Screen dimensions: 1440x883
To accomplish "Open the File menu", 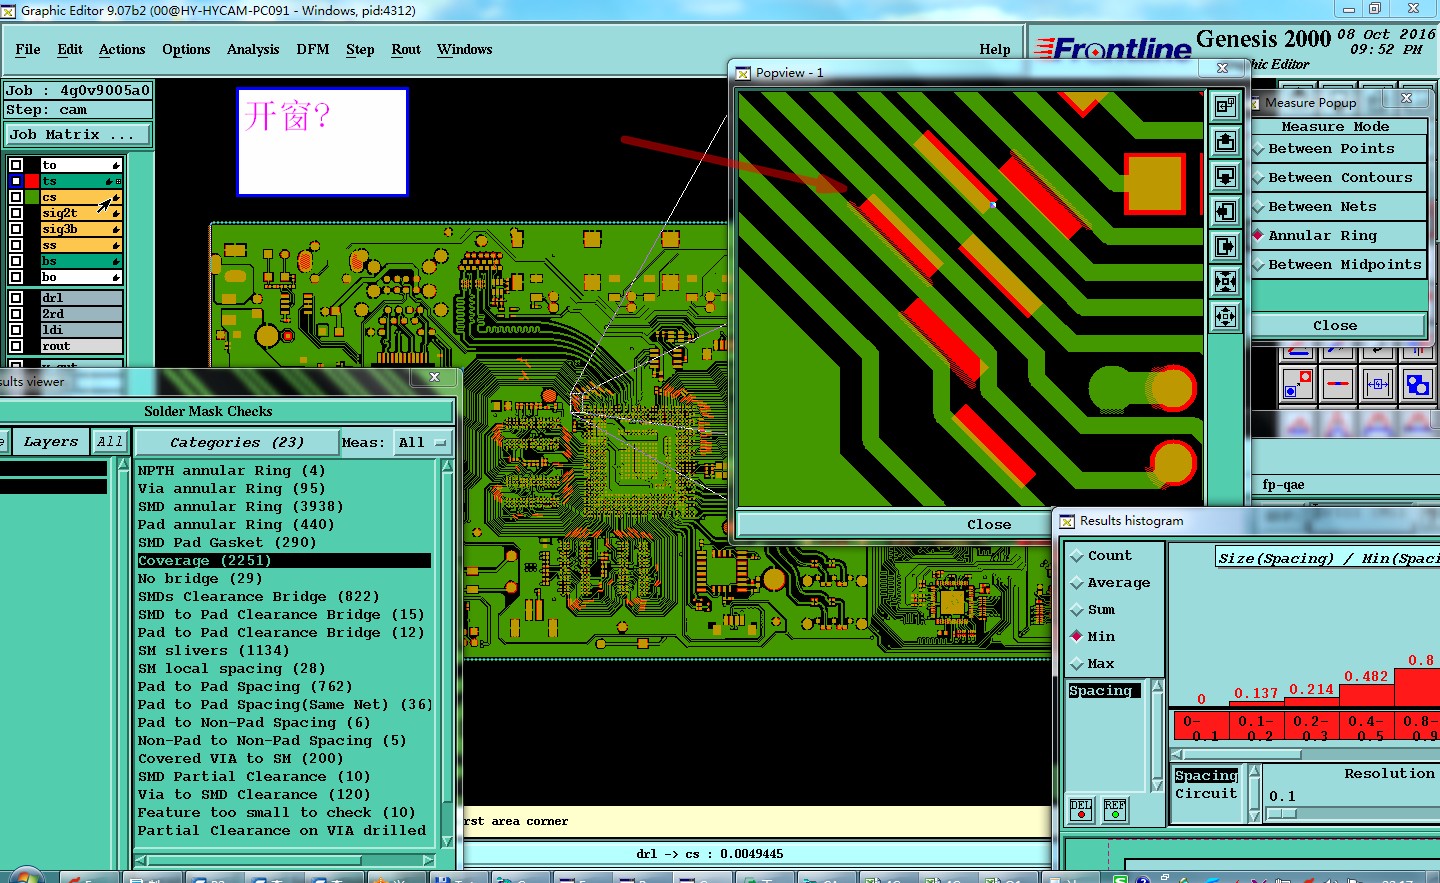I will pyautogui.click(x=28, y=49).
